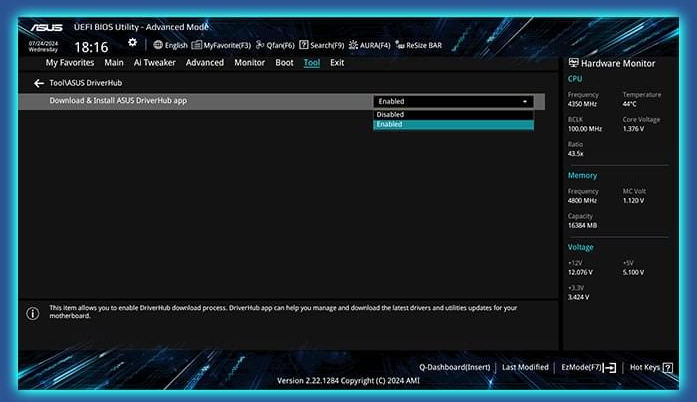The width and height of the screenshot is (697, 402).
Task: Select Download & Install ASUS DriverHub row
Action: coord(200,101)
